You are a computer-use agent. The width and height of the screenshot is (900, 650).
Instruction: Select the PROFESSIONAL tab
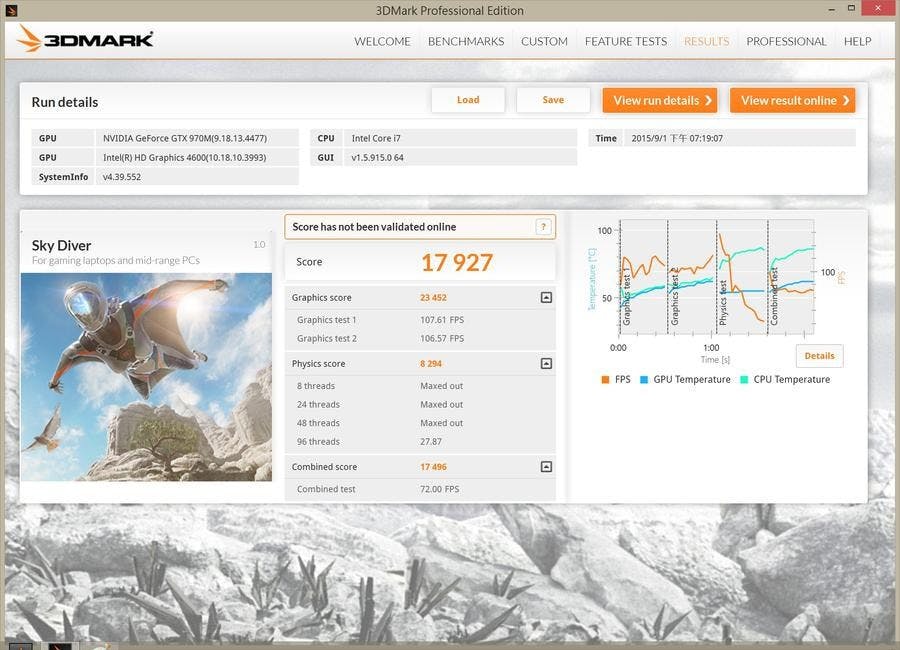click(786, 41)
